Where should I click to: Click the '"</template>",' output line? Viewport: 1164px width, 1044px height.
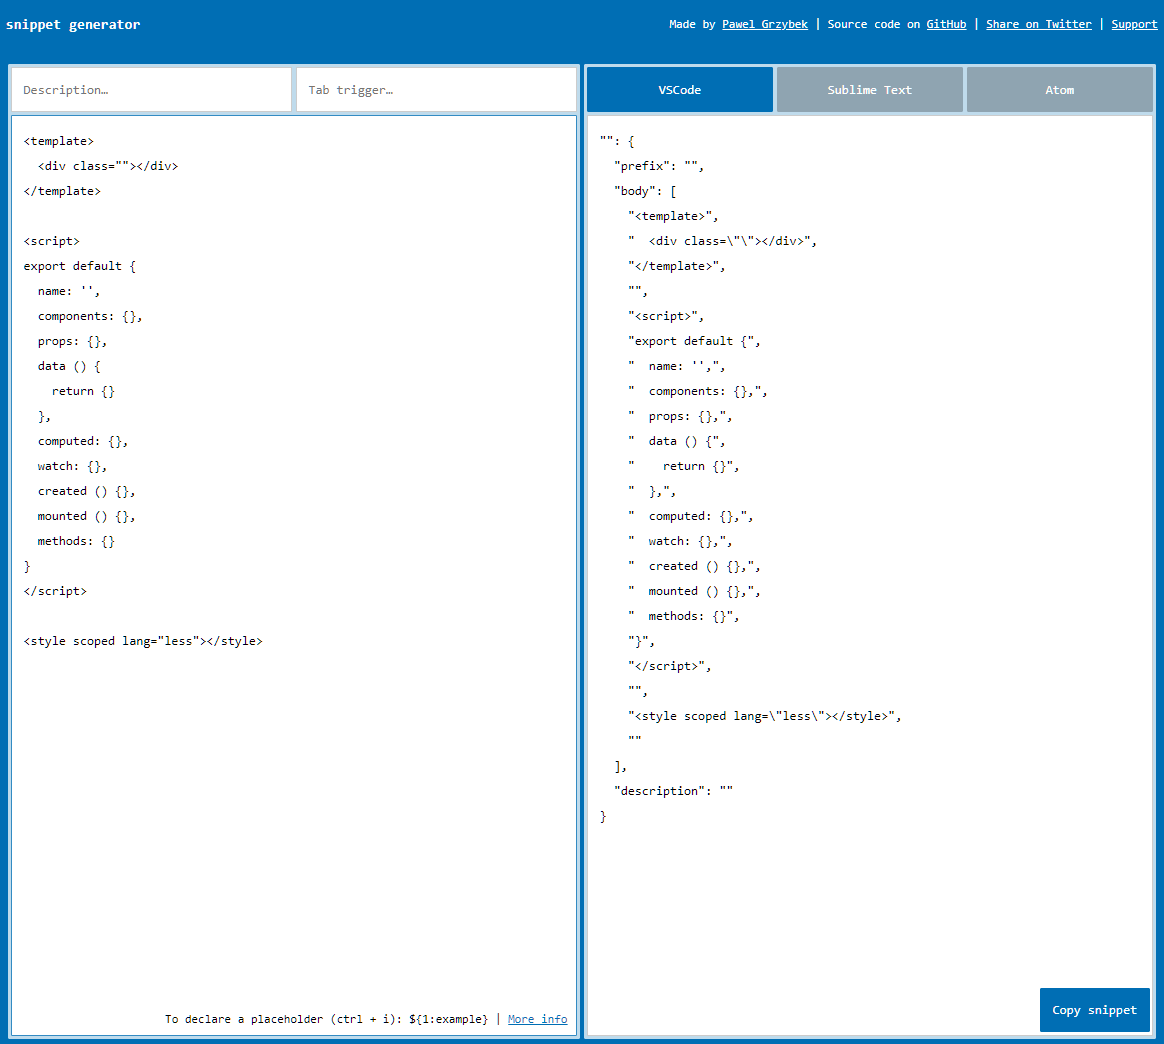pos(676,266)
